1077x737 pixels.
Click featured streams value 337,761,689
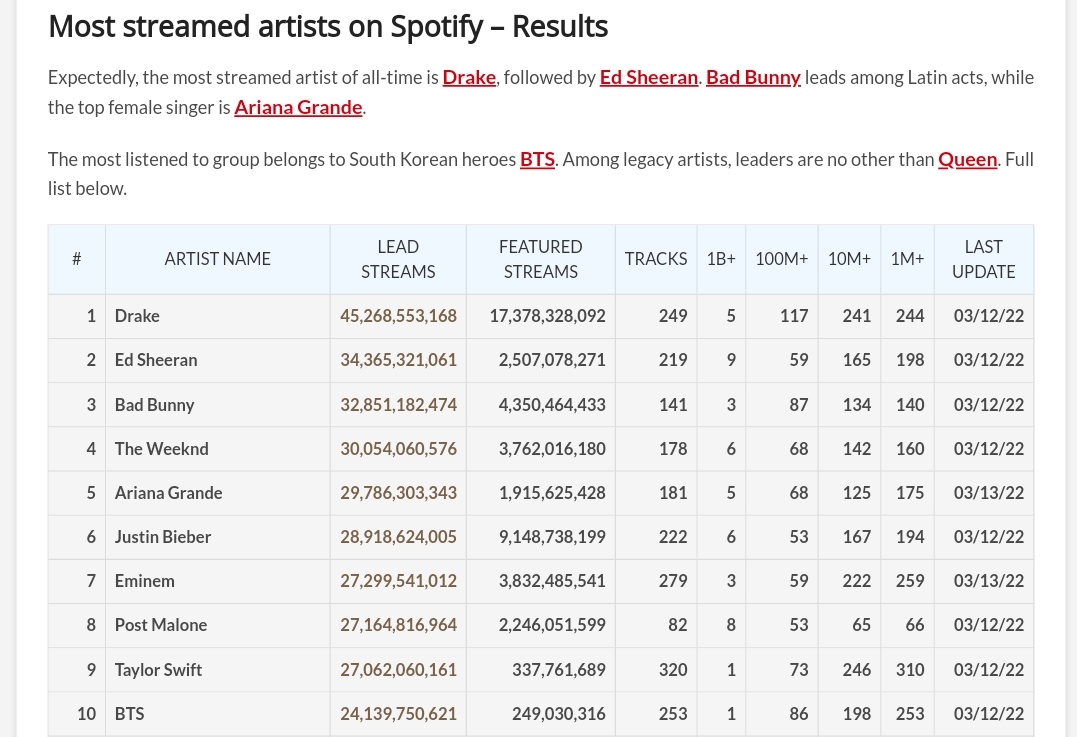[559, 670]
